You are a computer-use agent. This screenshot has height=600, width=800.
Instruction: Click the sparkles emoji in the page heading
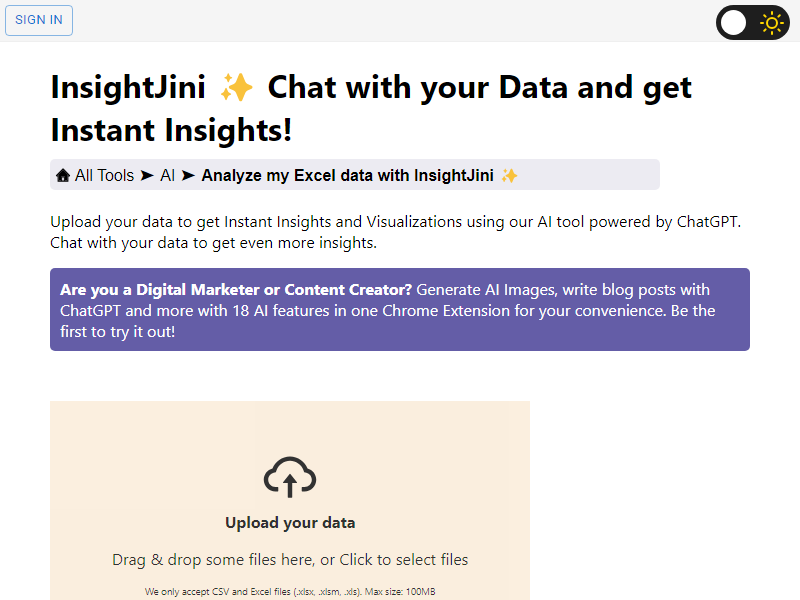237,87
